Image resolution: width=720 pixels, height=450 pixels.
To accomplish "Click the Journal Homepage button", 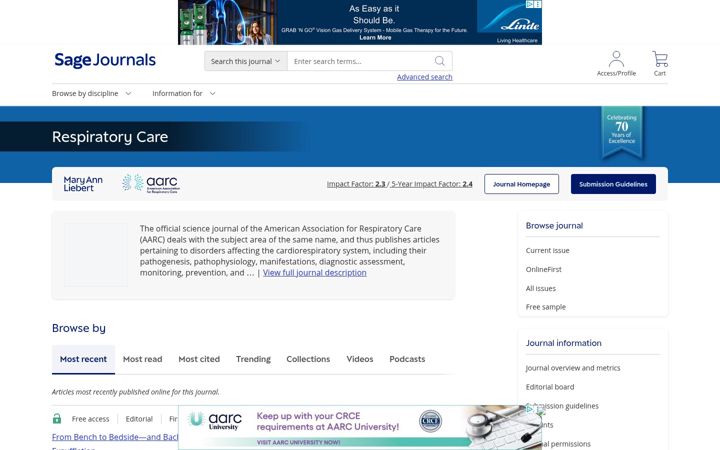I will tap(521, 184).
